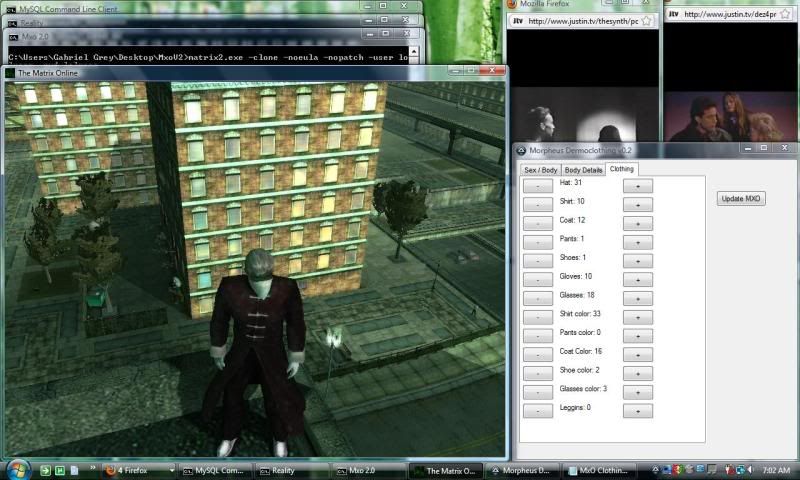Switch to Morpheus Dermoclothing taskbar item
The height and width of the screenshot is (480, 800).
click(521, 470)
